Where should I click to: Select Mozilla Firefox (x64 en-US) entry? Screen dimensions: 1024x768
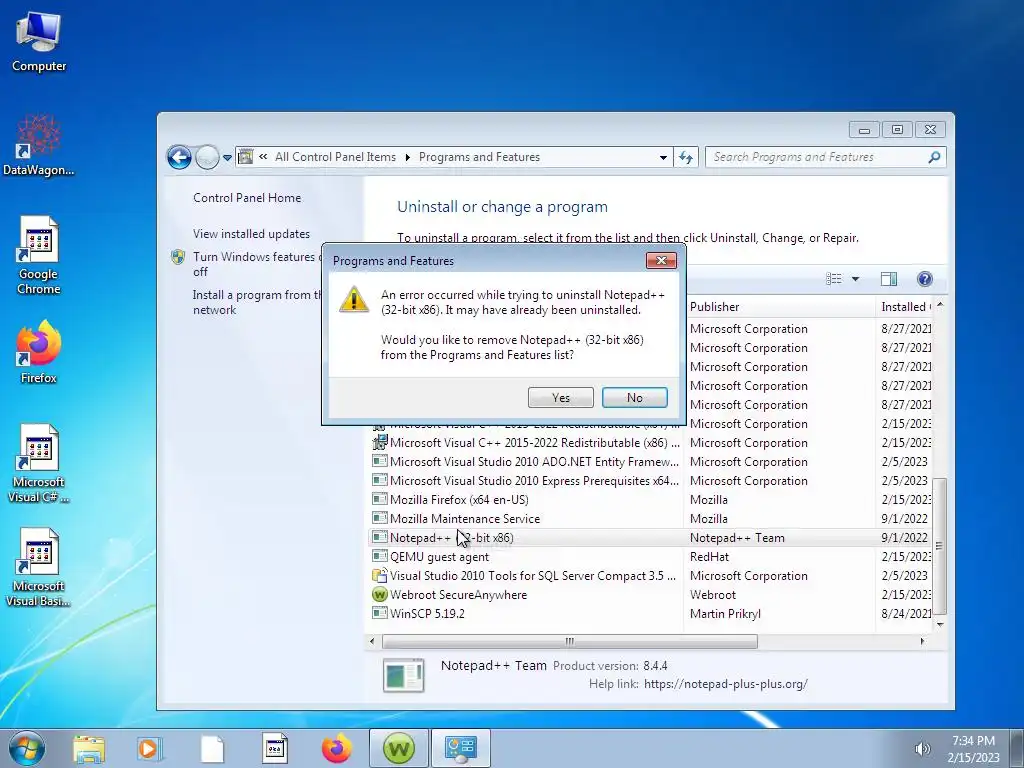(x=651, y=500)
